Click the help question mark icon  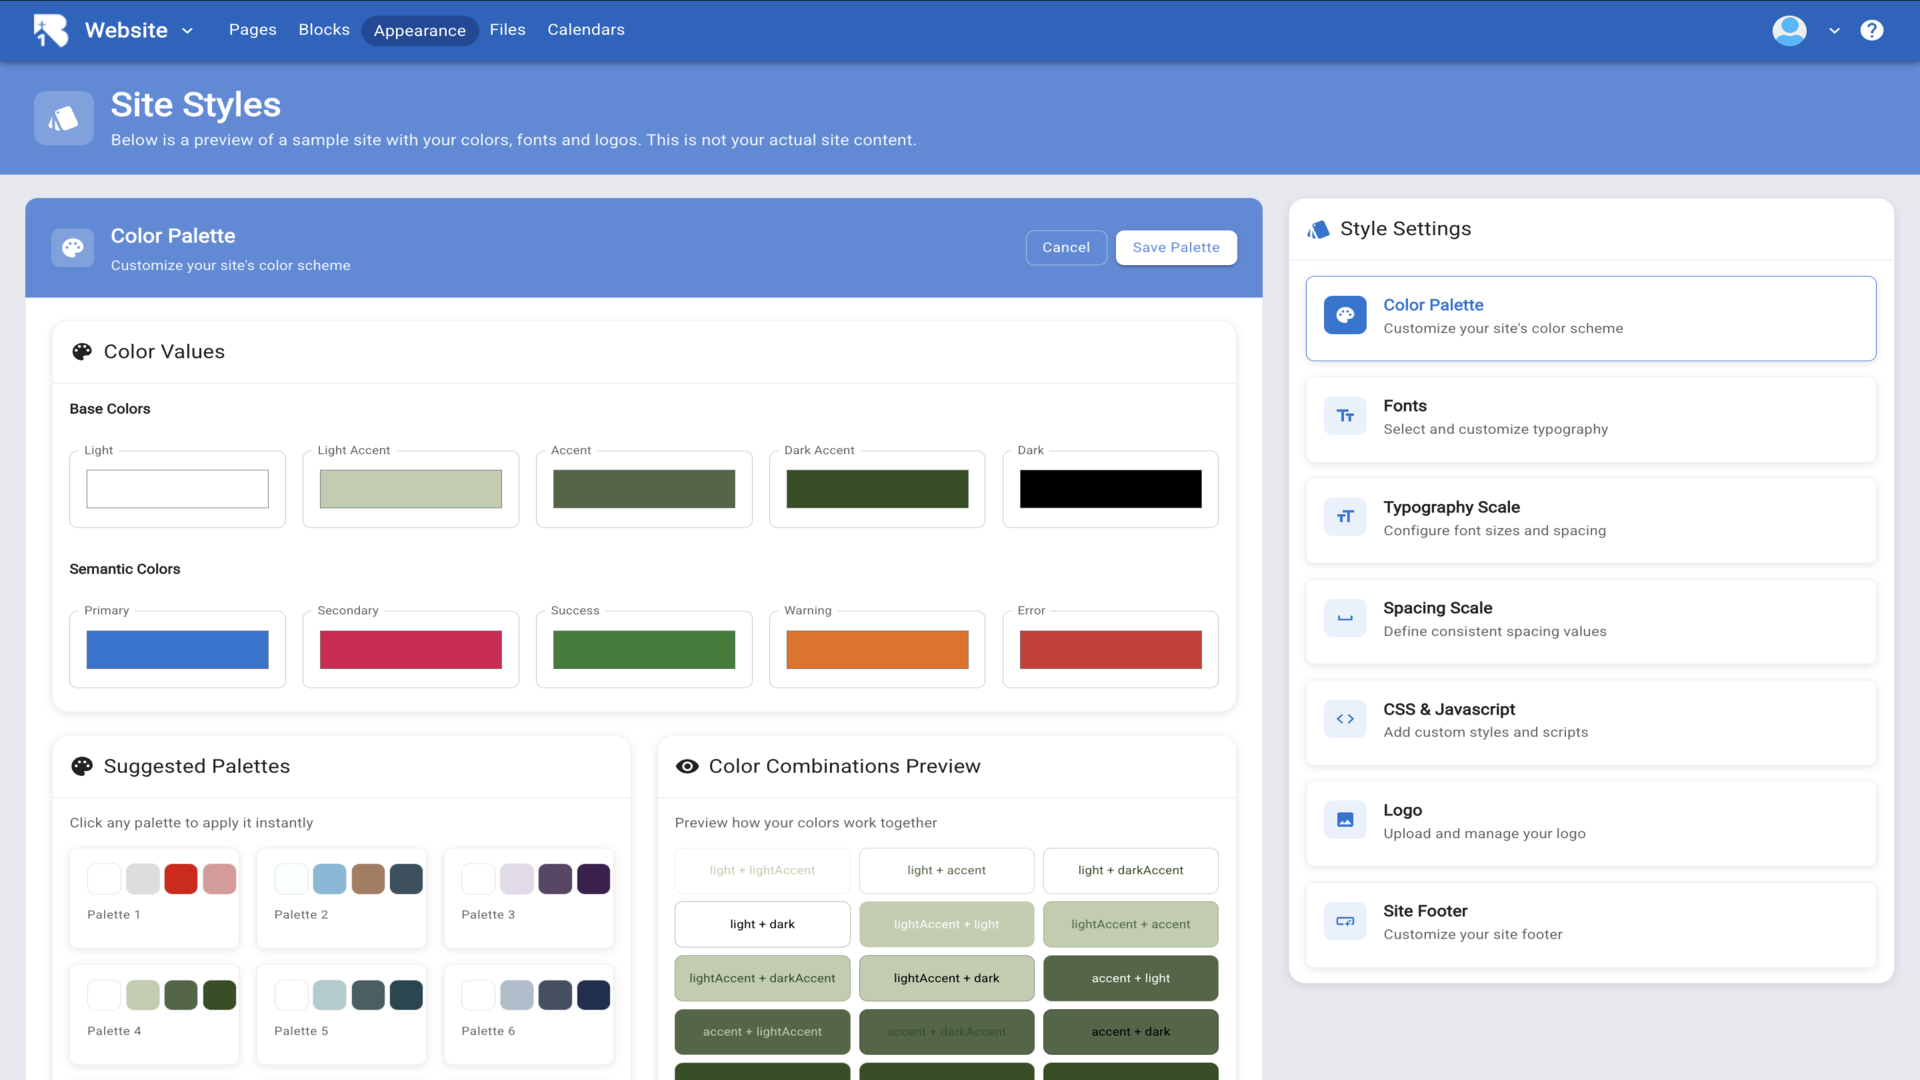[1871, 30]
